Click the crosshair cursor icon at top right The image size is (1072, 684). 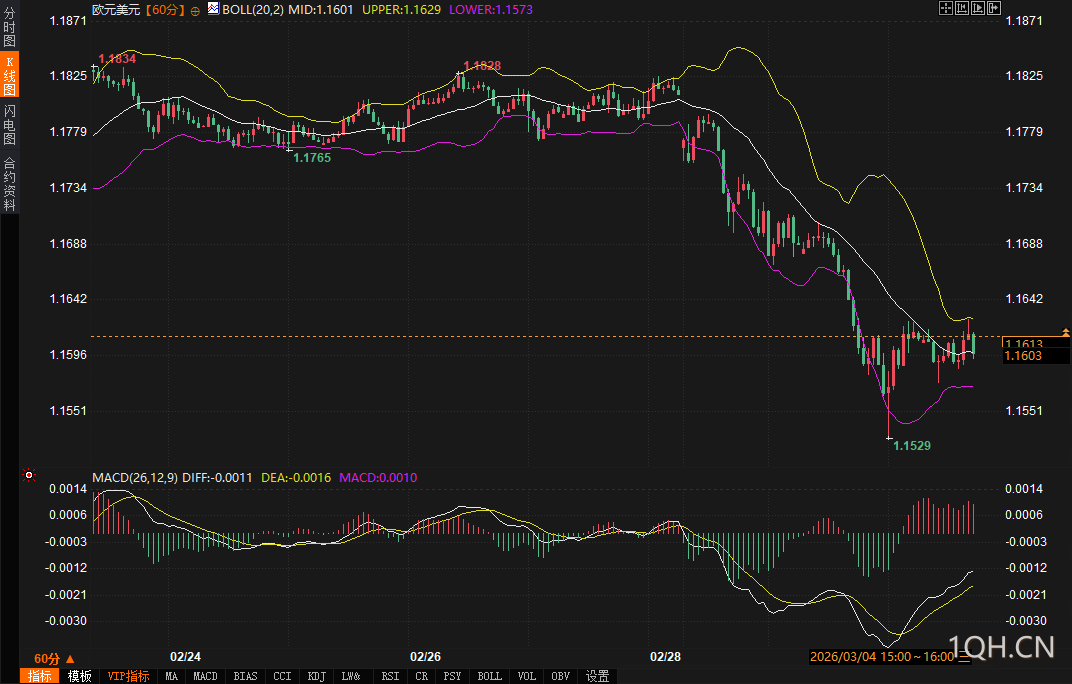(x=945, y=8)
